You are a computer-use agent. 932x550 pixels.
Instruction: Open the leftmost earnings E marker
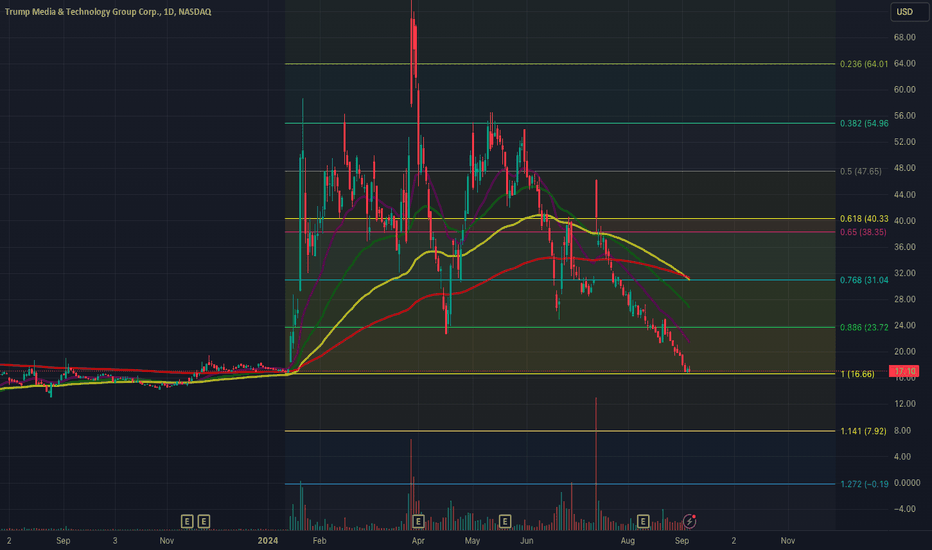coord(187,521)
